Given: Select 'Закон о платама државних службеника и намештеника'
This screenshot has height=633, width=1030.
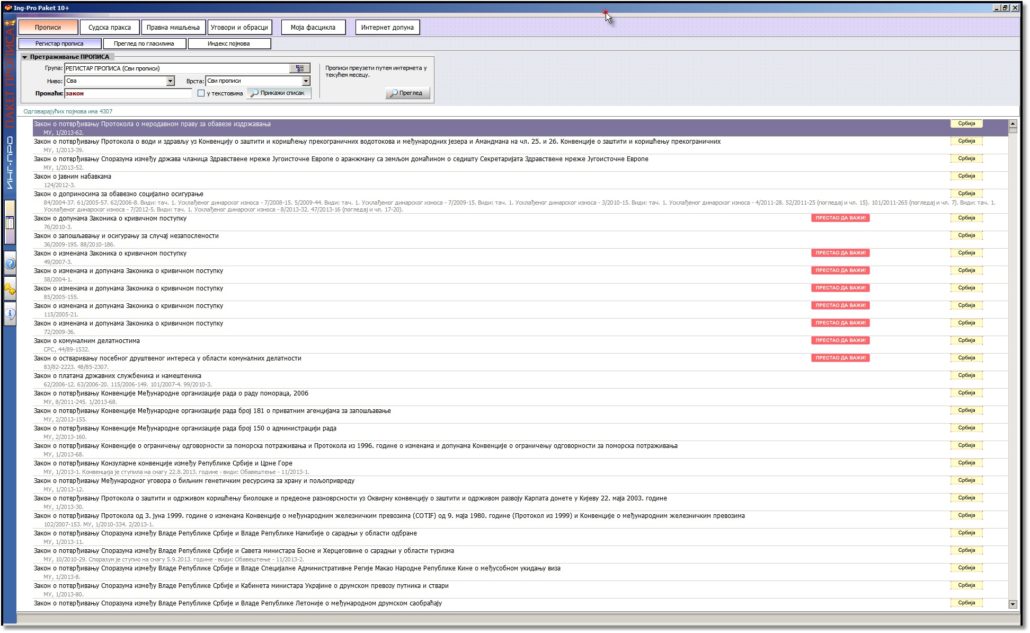Looking at the screenshot, I should [x=520, y=380].
